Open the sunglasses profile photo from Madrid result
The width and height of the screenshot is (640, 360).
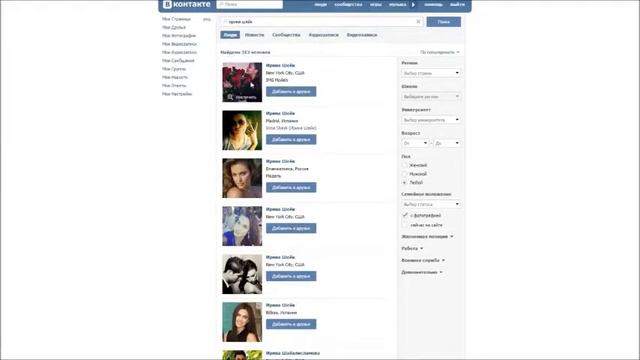(242, 130)
